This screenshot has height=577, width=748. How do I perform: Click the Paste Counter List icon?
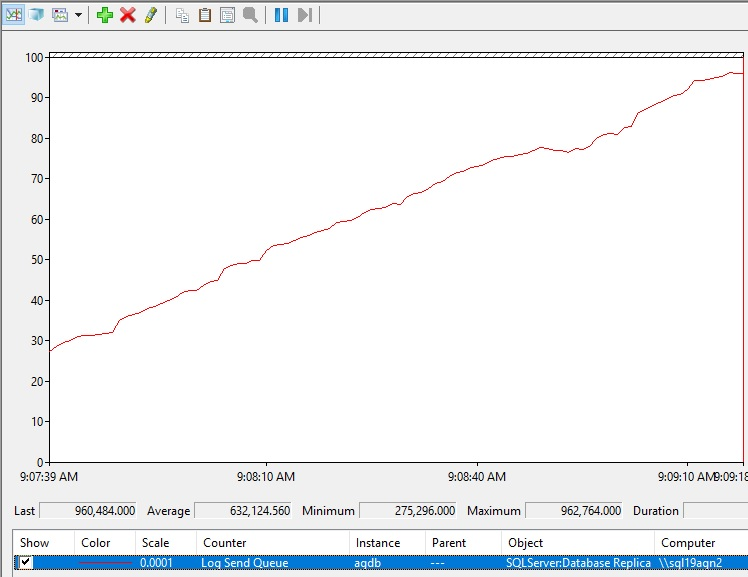coord(204,15)
